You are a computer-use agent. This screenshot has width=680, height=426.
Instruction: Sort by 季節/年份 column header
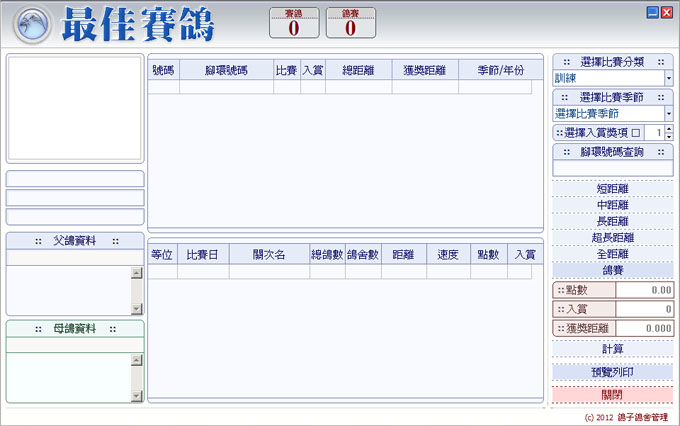coord(501,70)
